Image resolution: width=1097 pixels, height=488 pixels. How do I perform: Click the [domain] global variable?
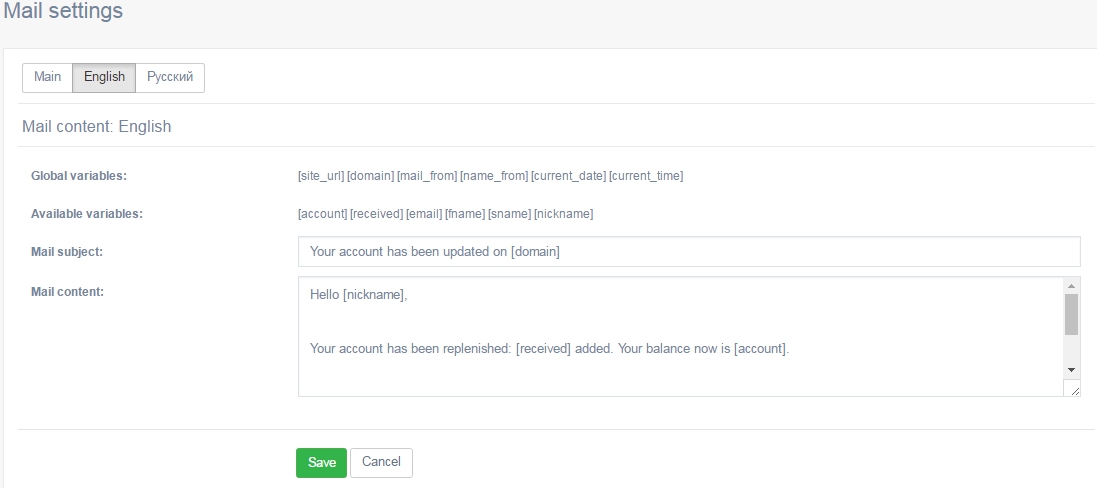click(371, 176)
